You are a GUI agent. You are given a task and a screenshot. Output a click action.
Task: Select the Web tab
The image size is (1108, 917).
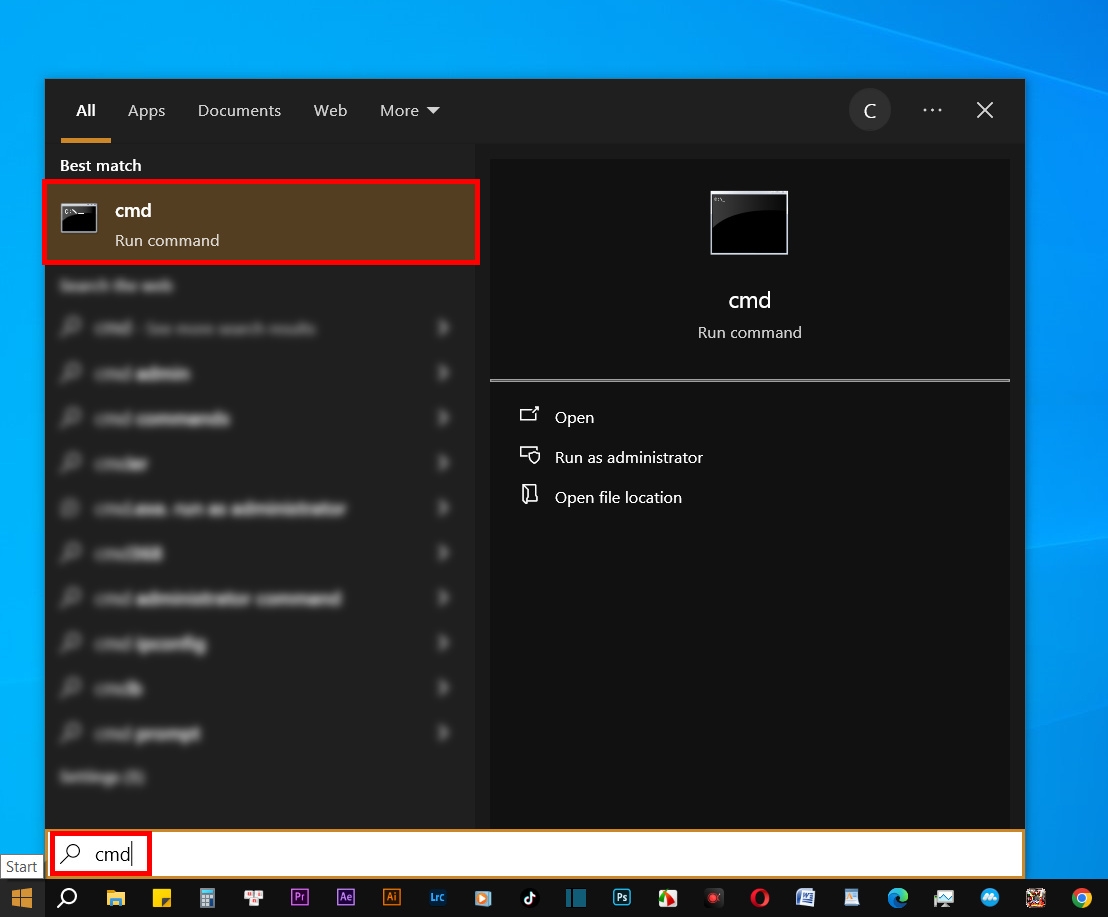[330, 110]
